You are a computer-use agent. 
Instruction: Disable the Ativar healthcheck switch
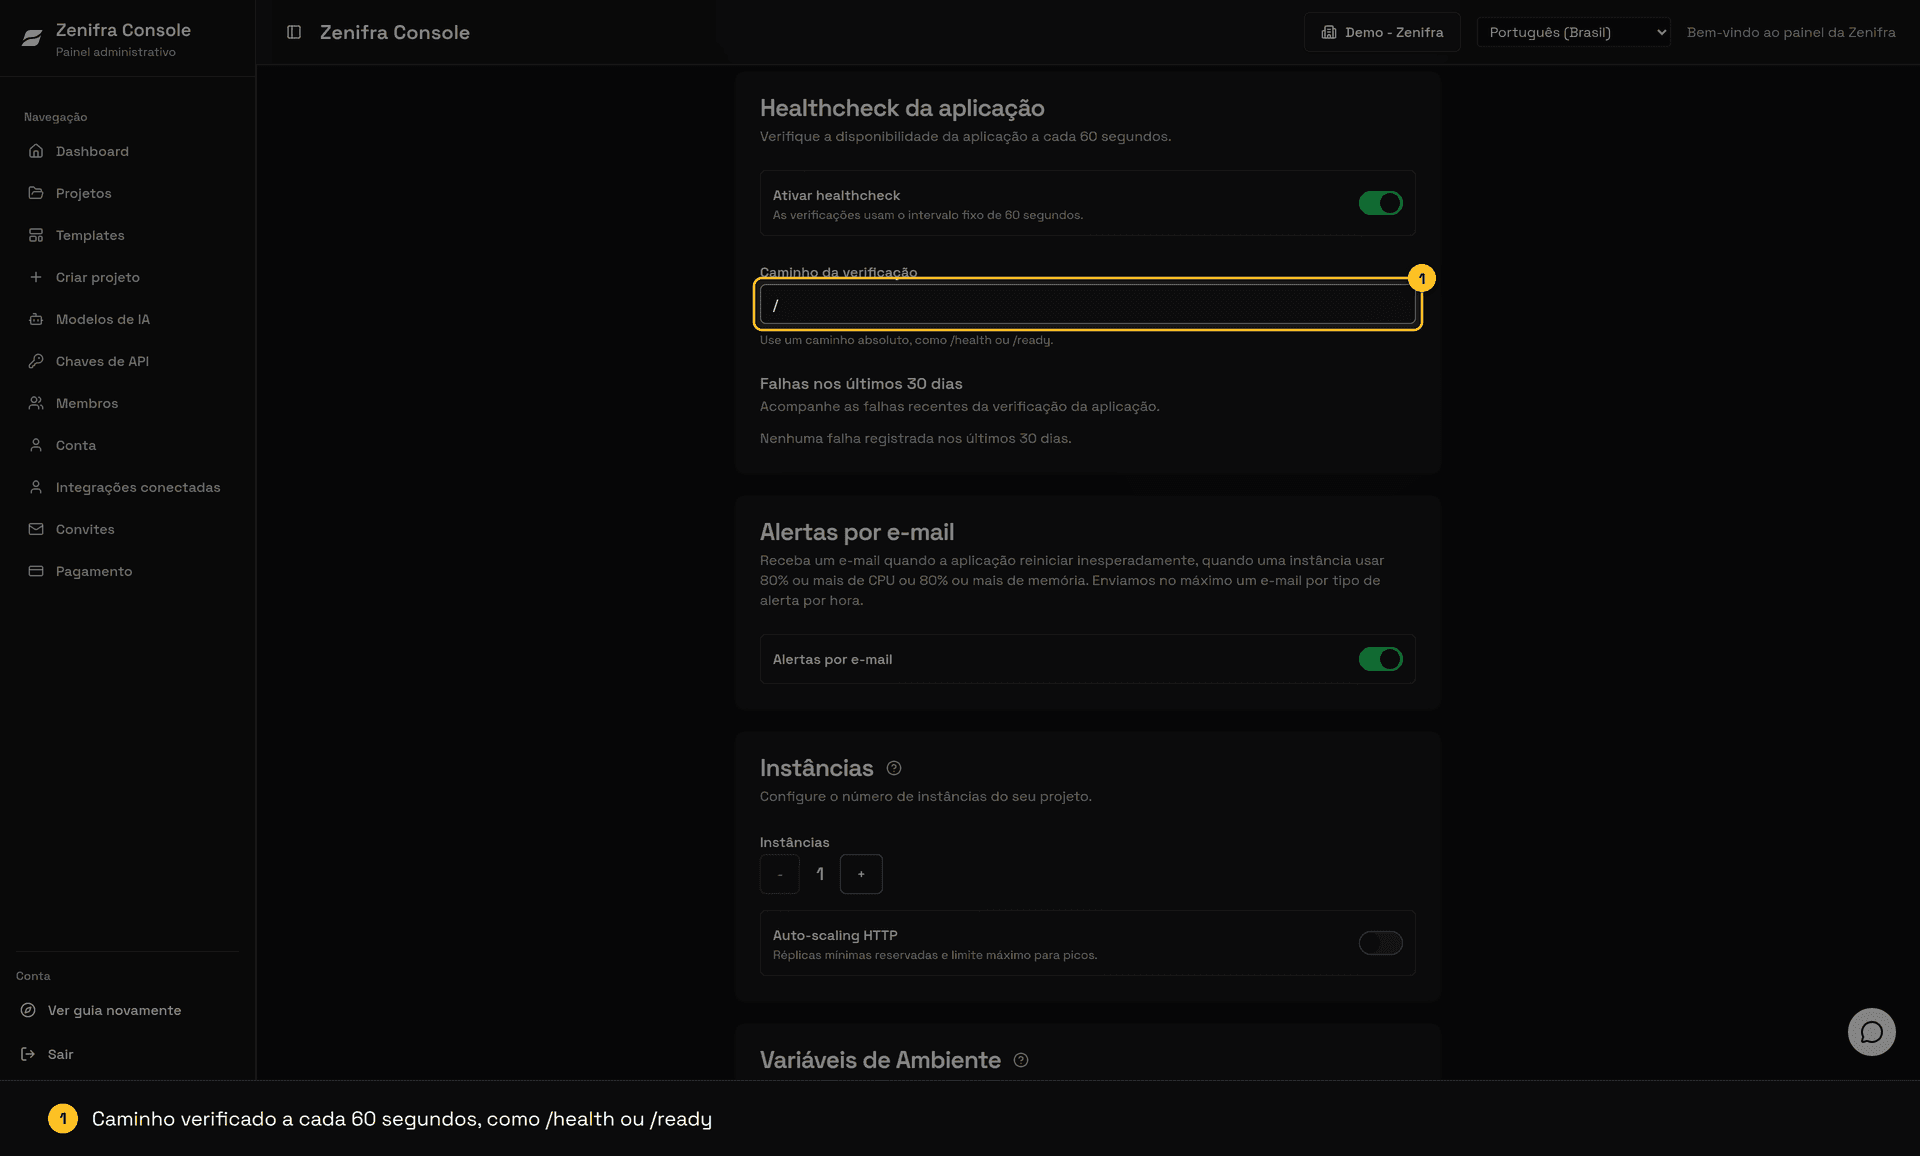tap(1380, 203)
